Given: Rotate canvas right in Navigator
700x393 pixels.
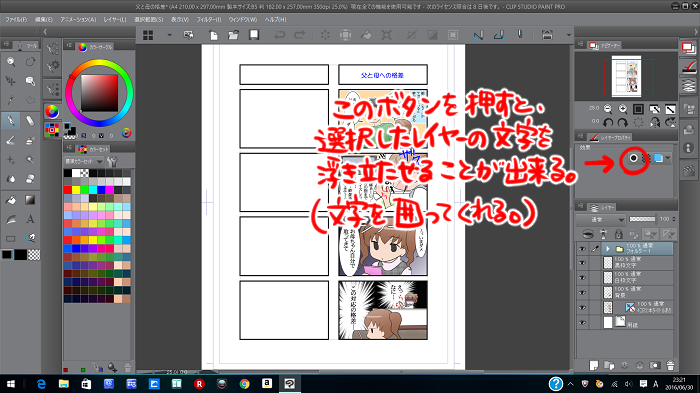Looking at the screenshot, I should click(x=623, y=122).
